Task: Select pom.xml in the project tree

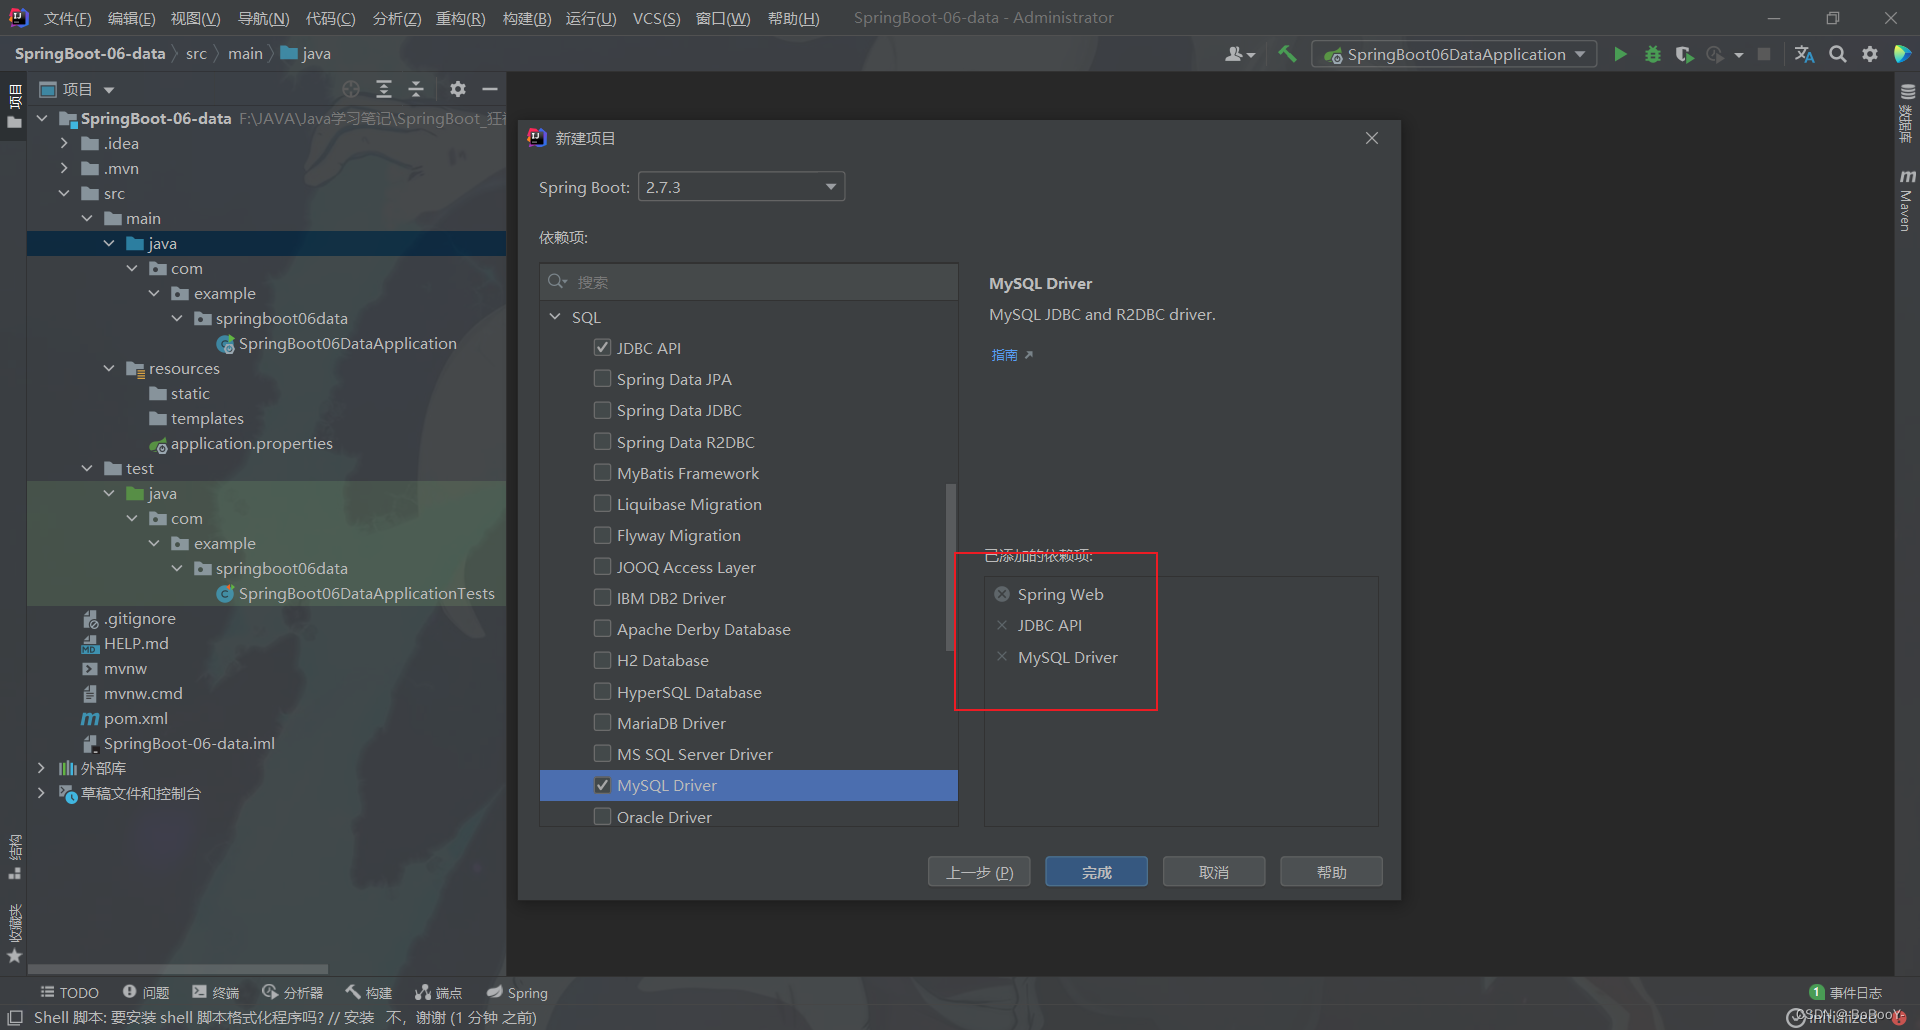Action: point(135,718)
